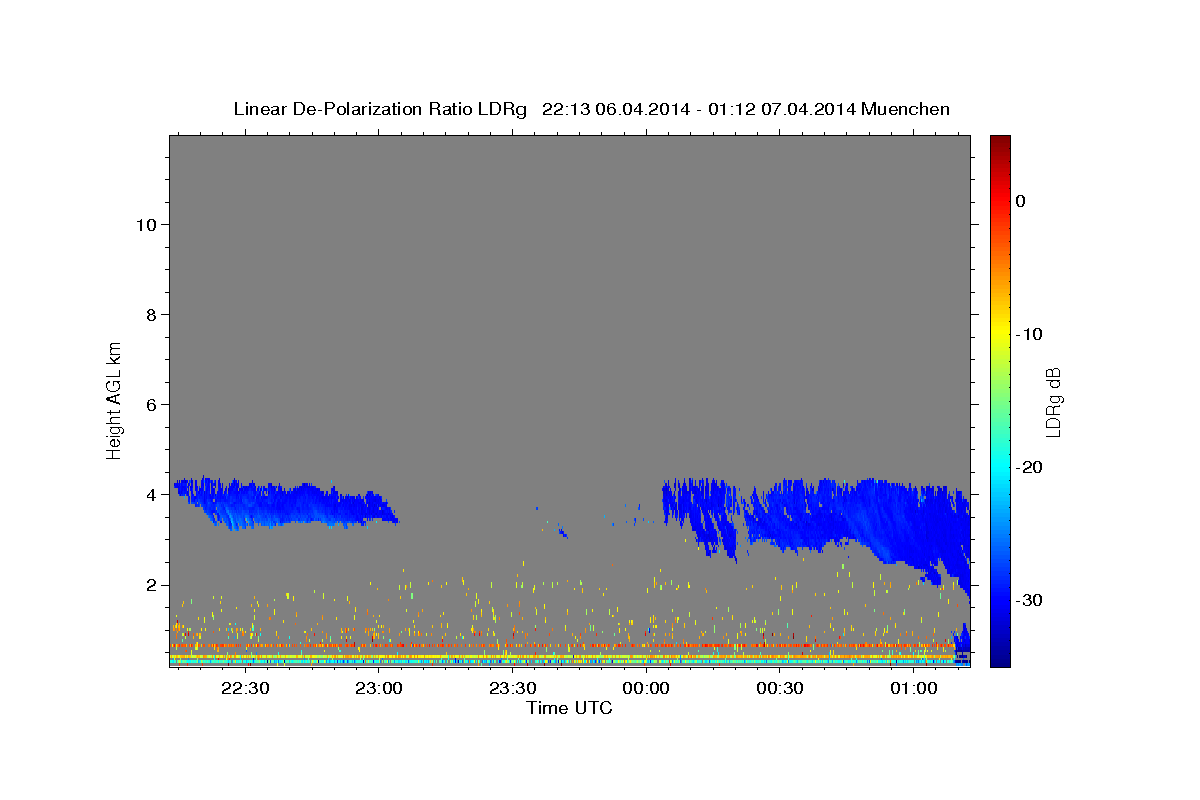Click the 23:30 time tick label
This screenshot has height=800, width=1200.
(512, 688)
